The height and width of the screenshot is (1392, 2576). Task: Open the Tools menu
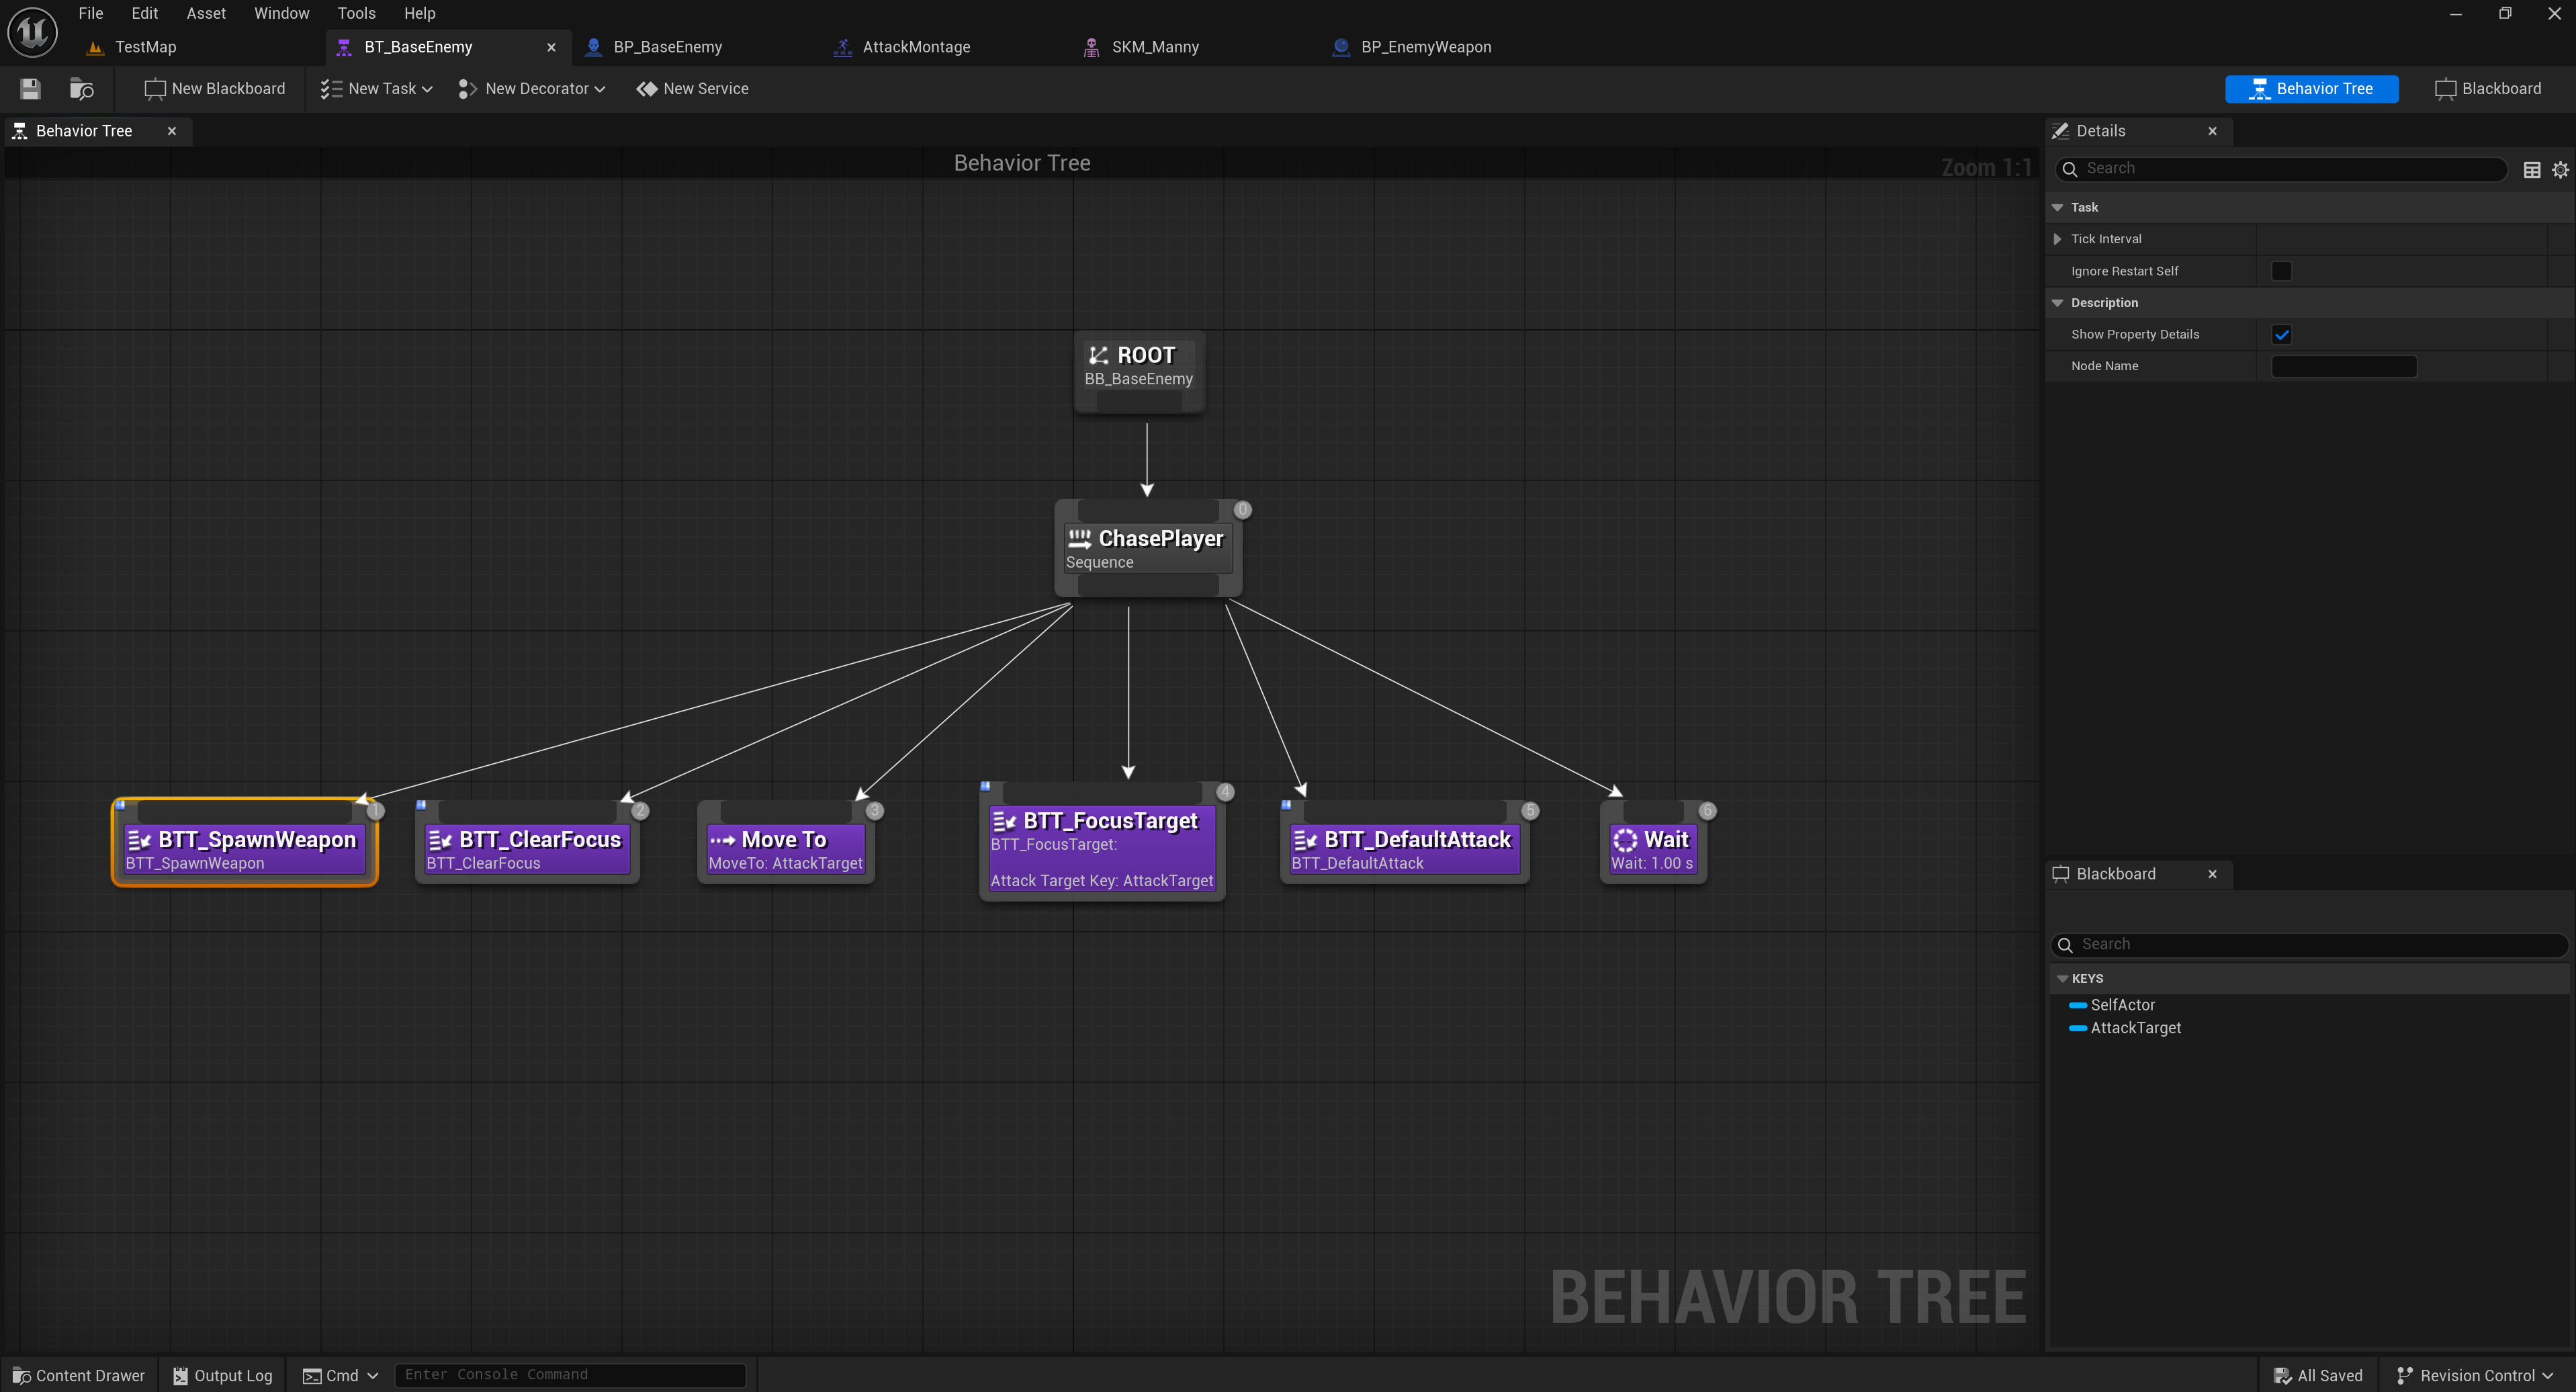[x=356, y=13]
